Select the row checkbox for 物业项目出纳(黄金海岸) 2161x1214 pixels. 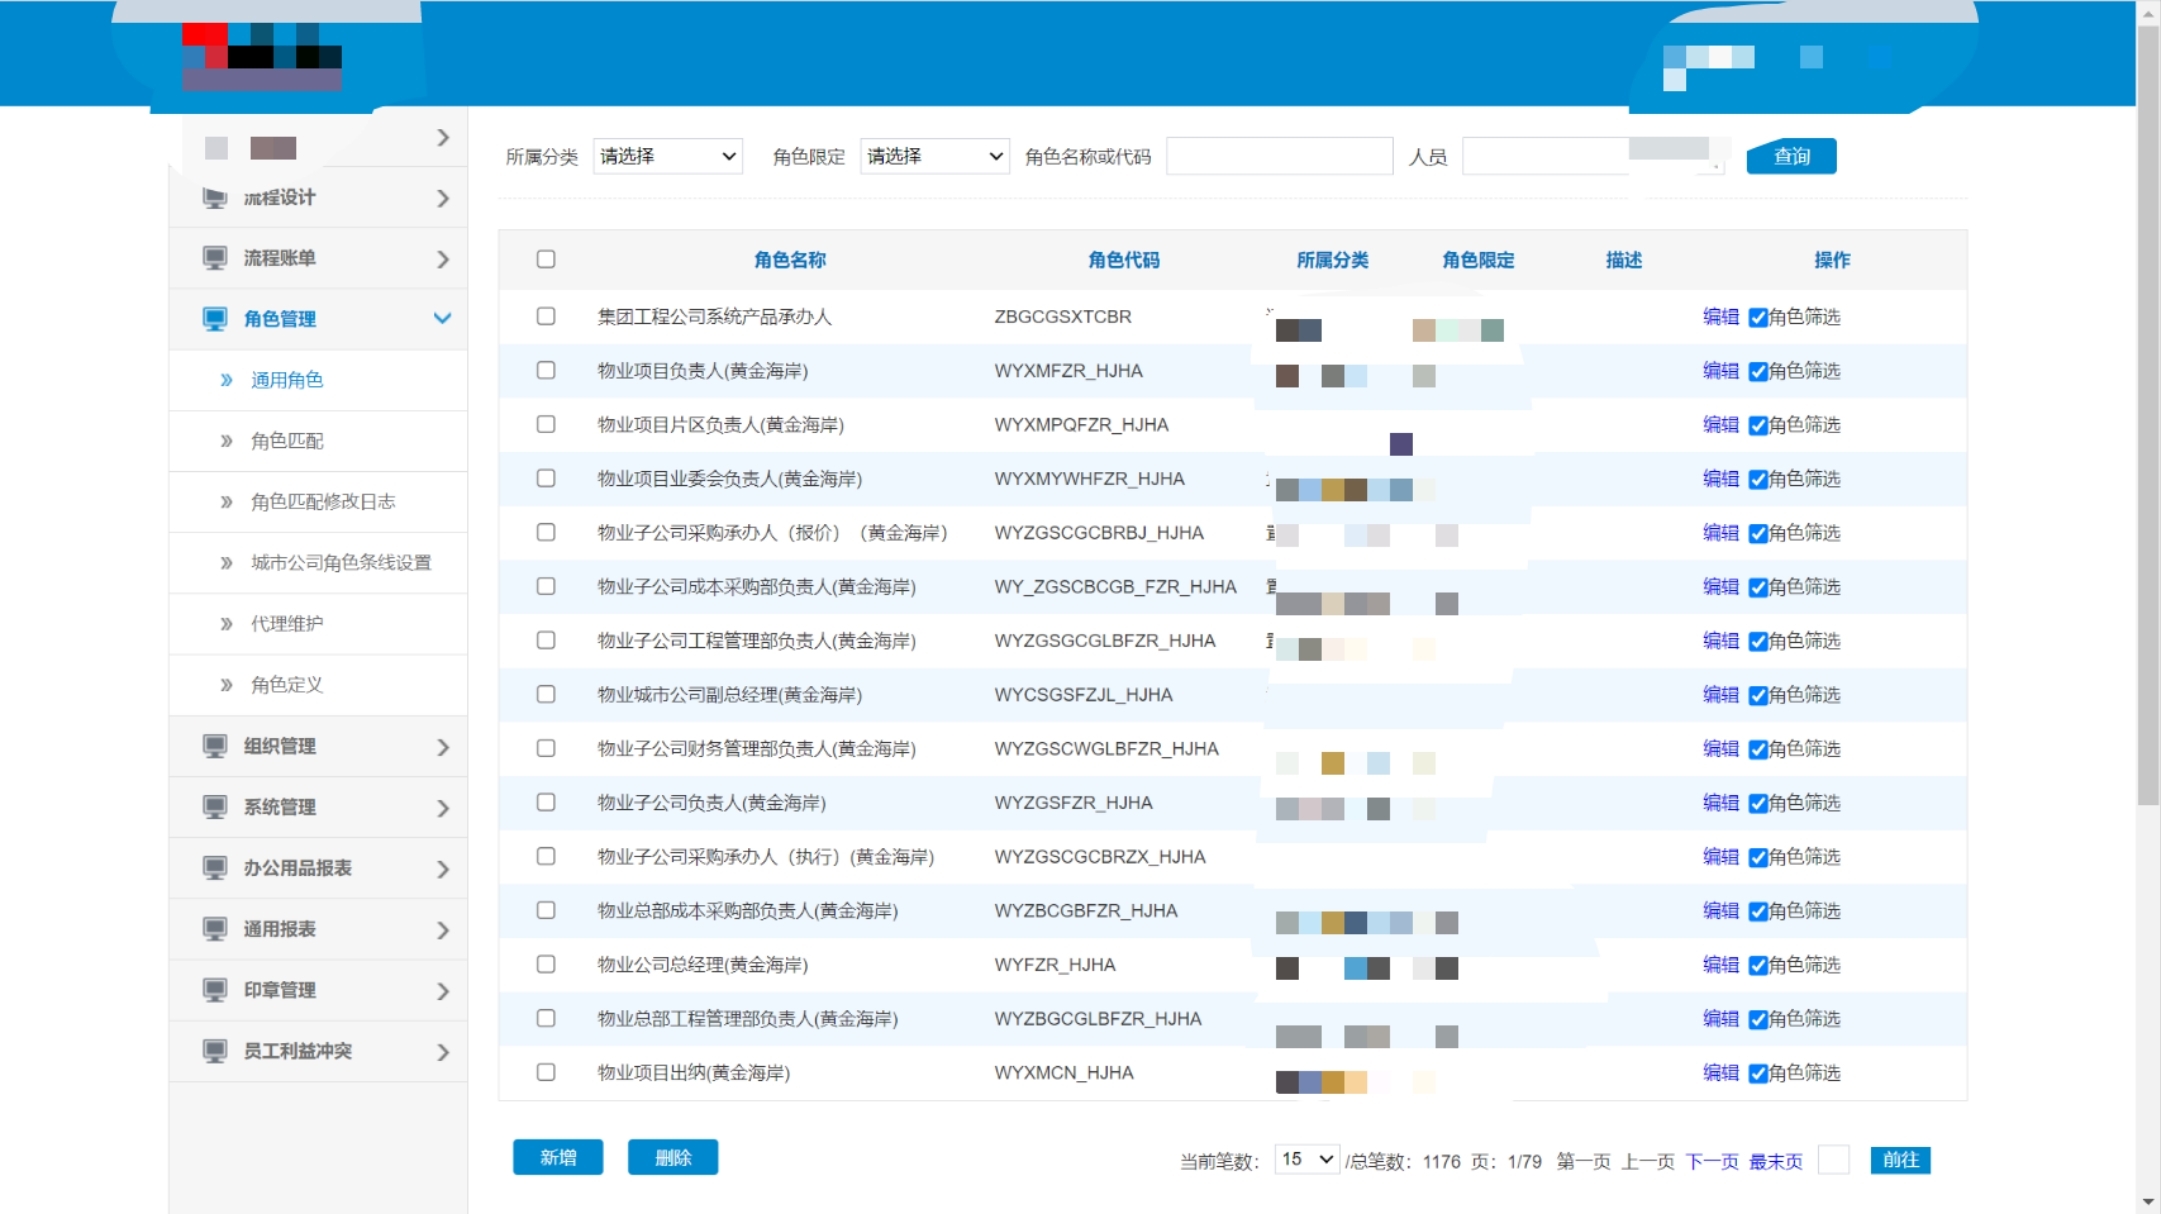coord(546,1072)
